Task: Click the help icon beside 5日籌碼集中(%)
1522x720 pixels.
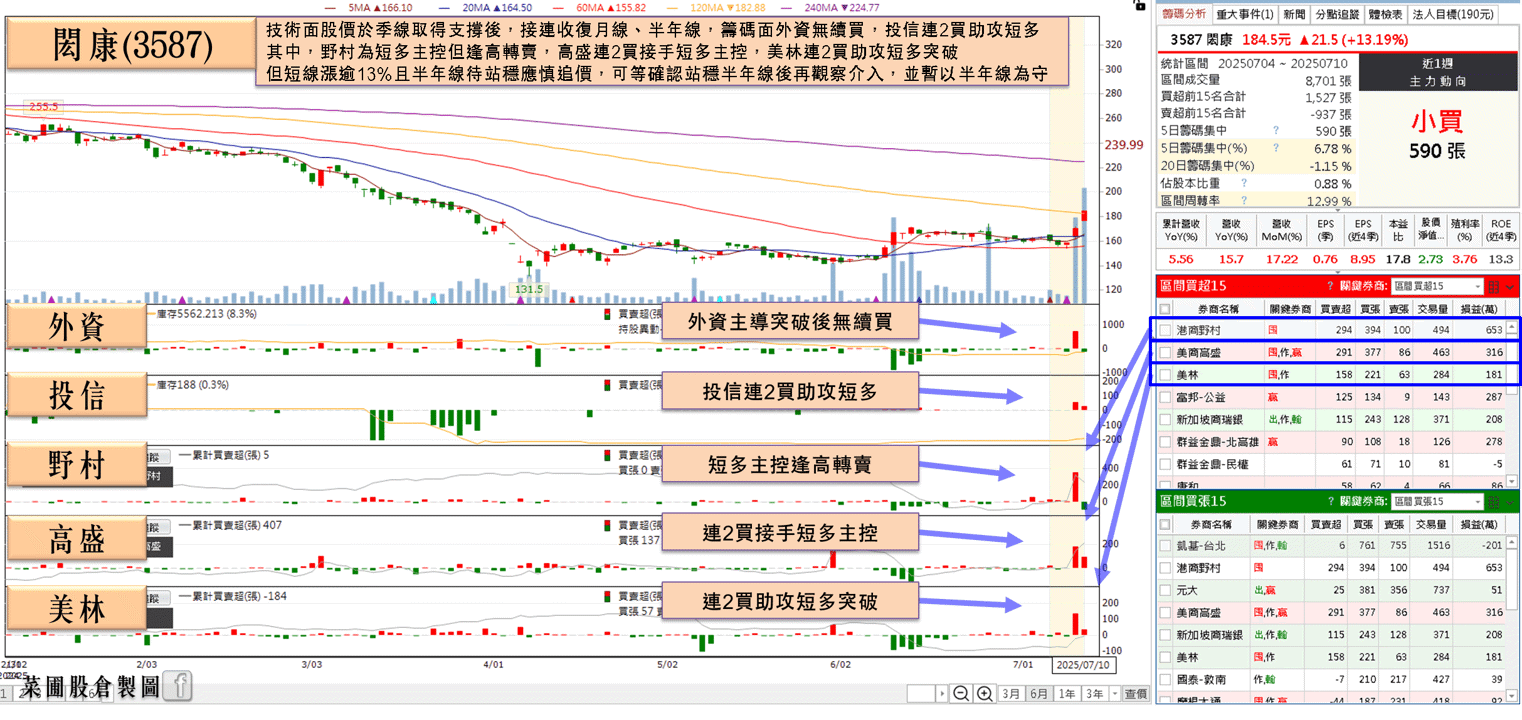Action: click(x=1275, y=148)
